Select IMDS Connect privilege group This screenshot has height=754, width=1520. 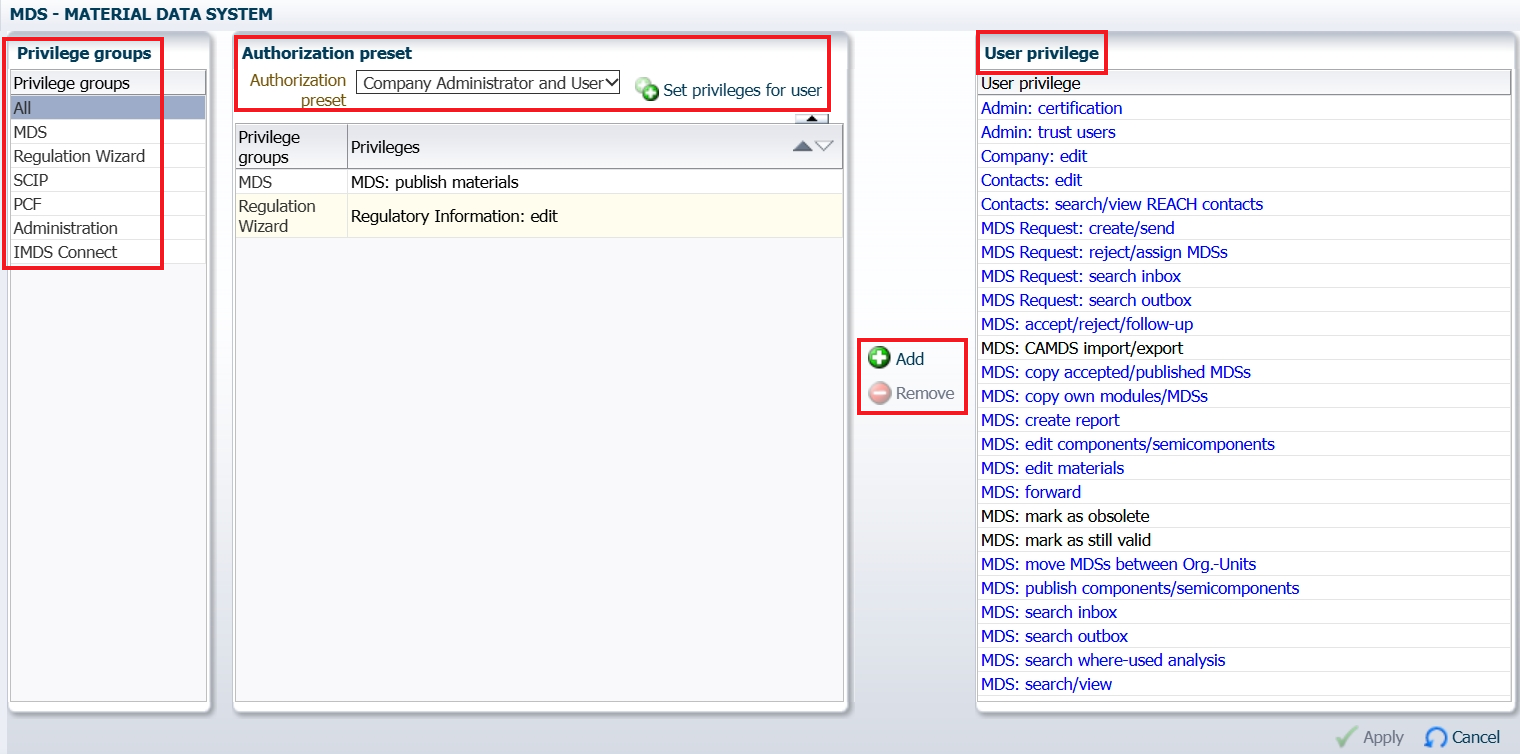pos(107,252)
